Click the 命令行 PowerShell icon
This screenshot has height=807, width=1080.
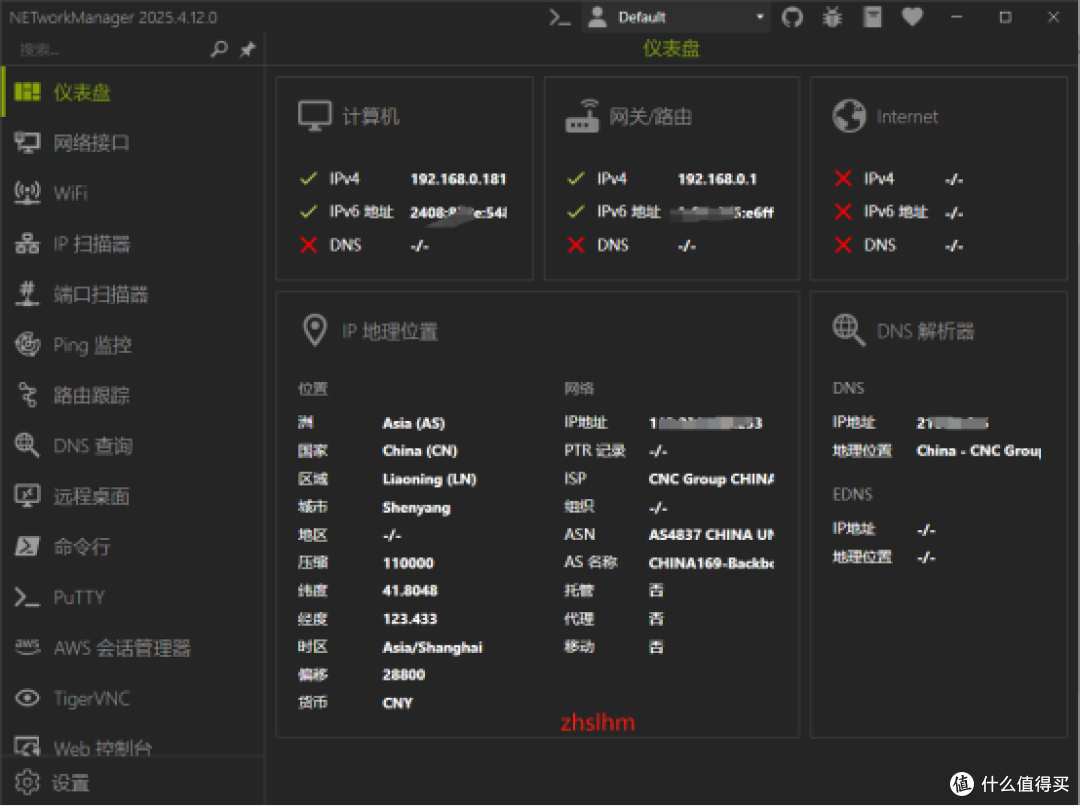click(x=28, y=546)
